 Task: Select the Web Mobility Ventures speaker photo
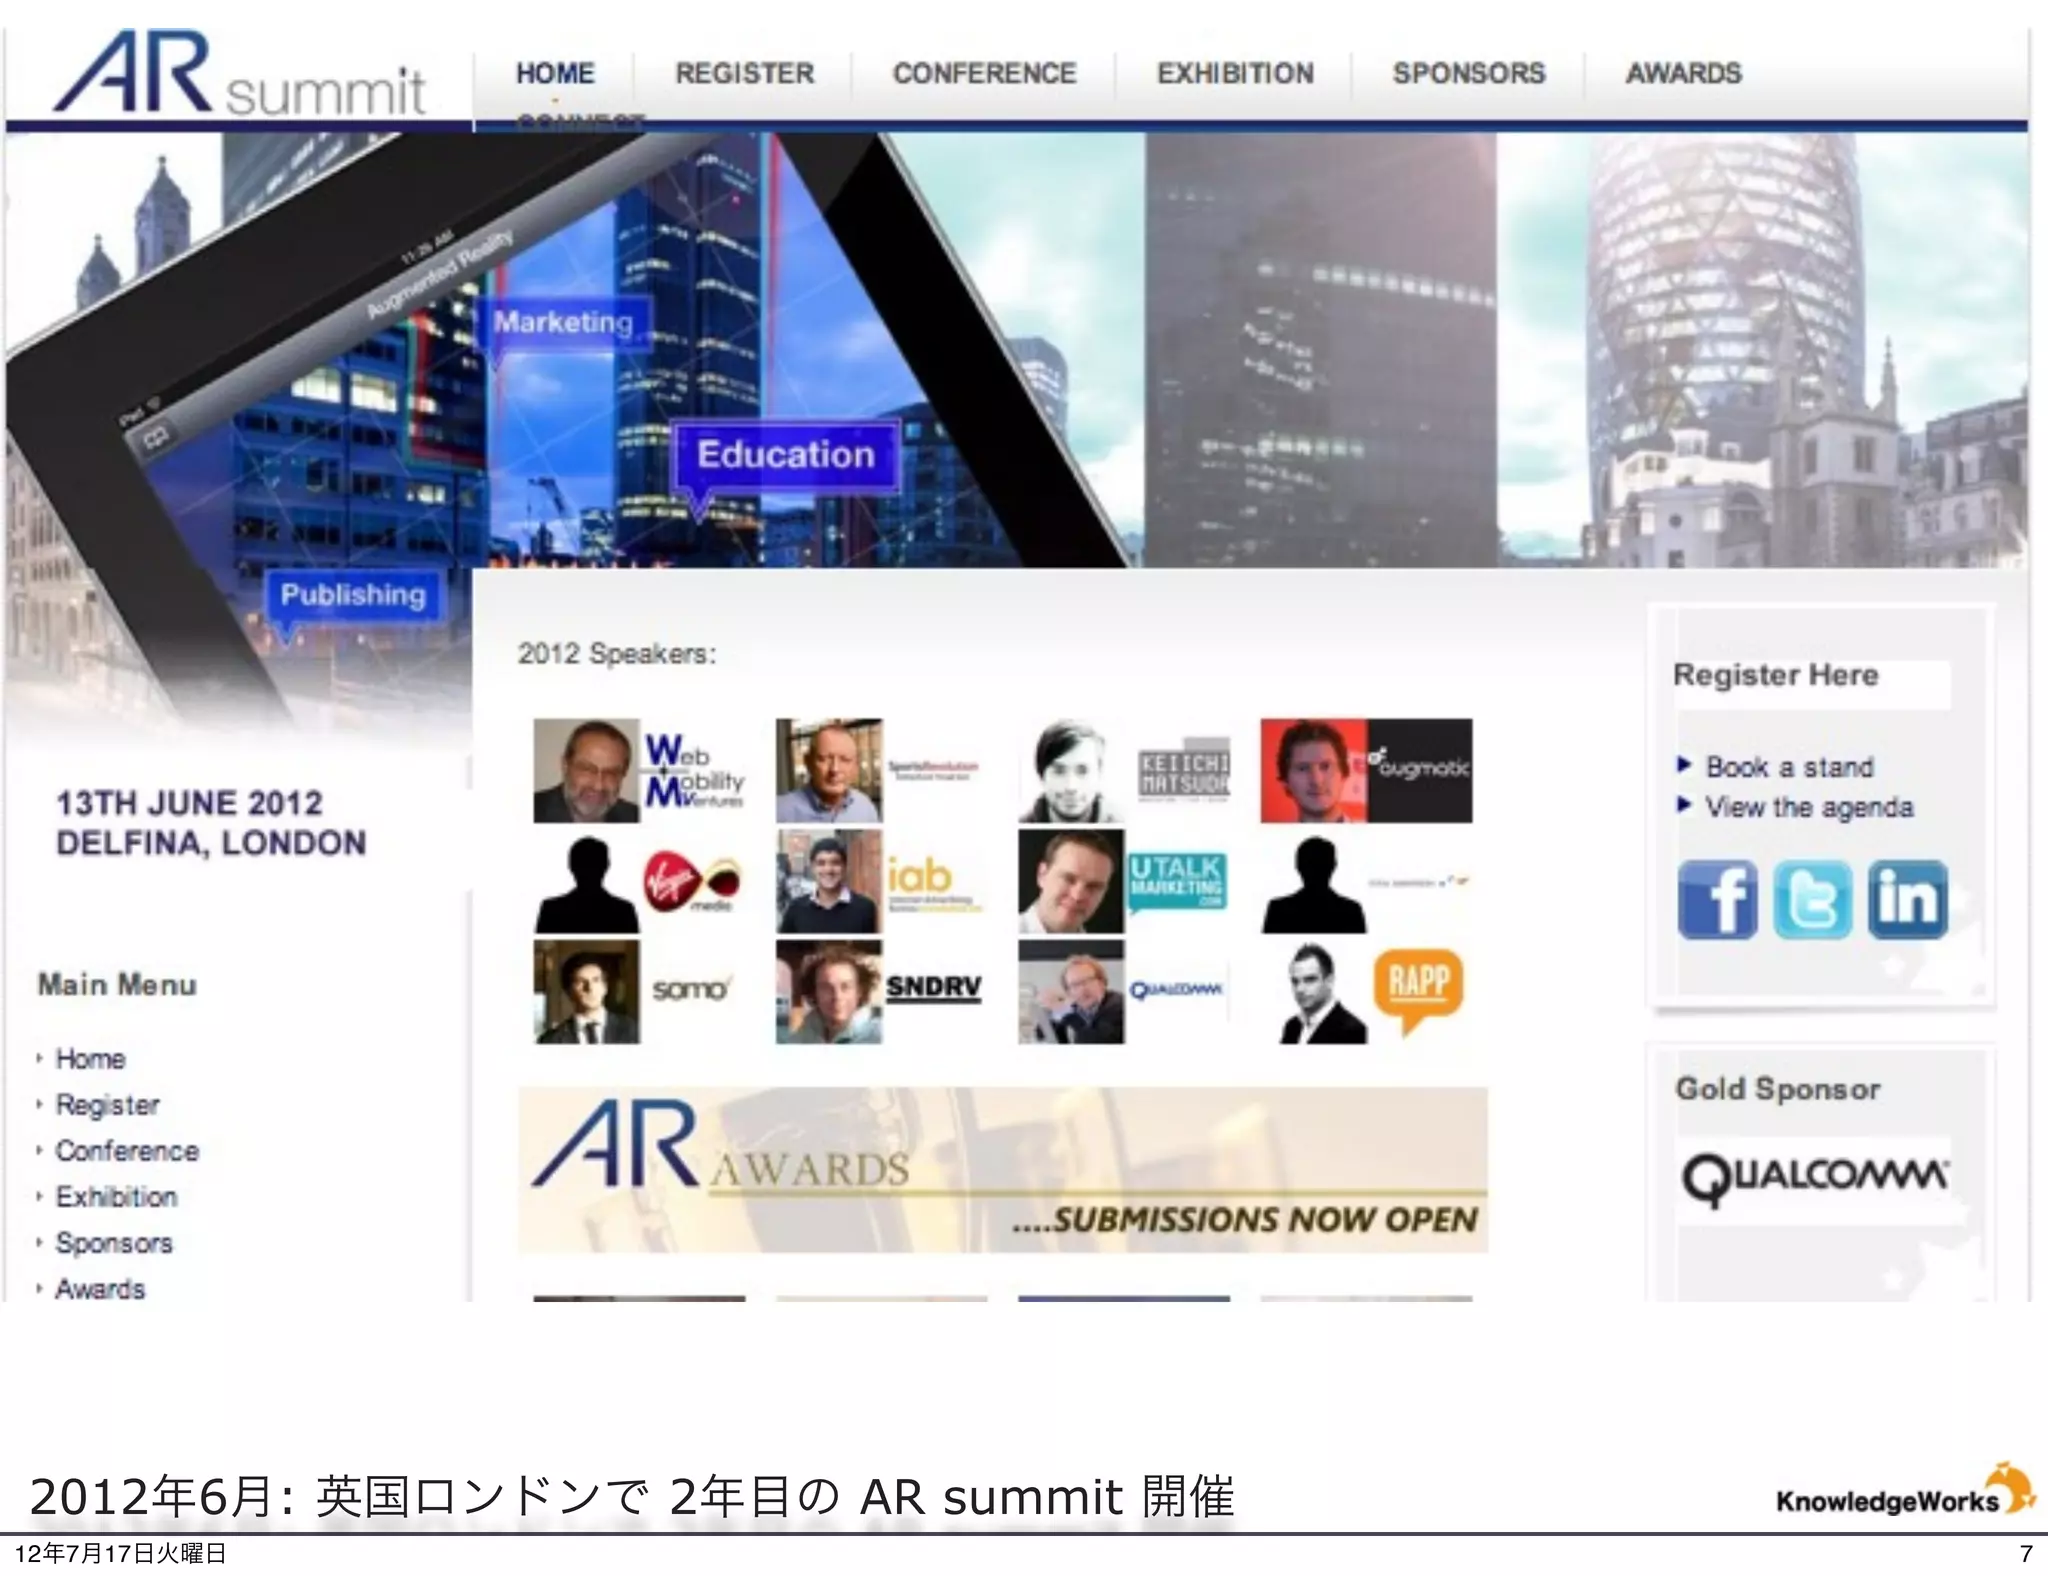point(586,771)
